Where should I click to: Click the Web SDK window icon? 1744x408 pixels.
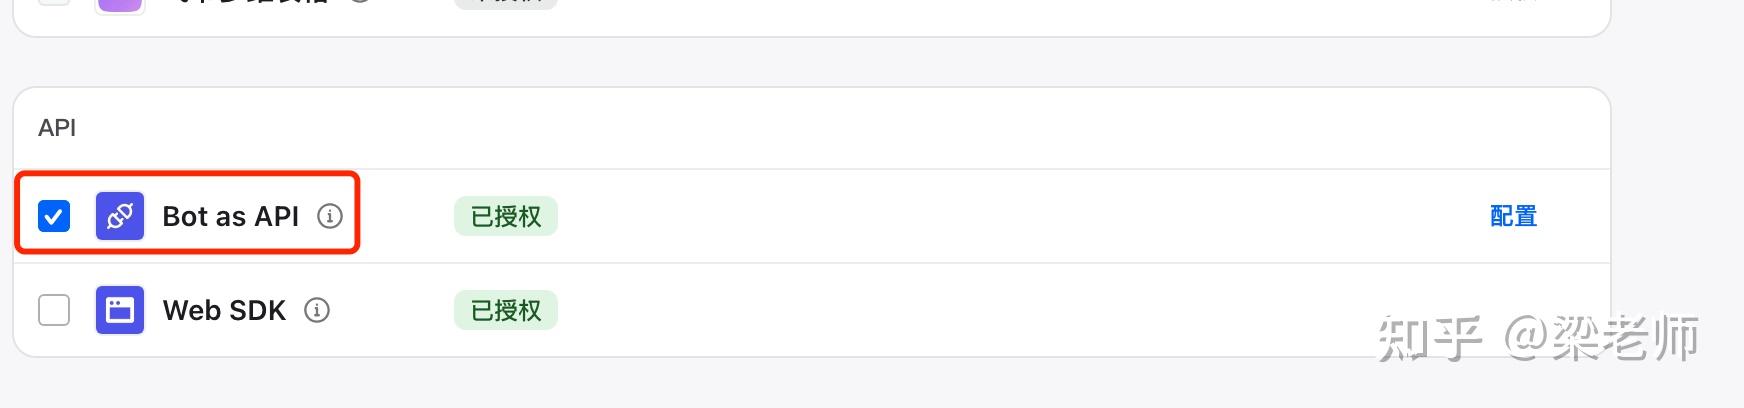pyautogui.click(x=120, y=310)
